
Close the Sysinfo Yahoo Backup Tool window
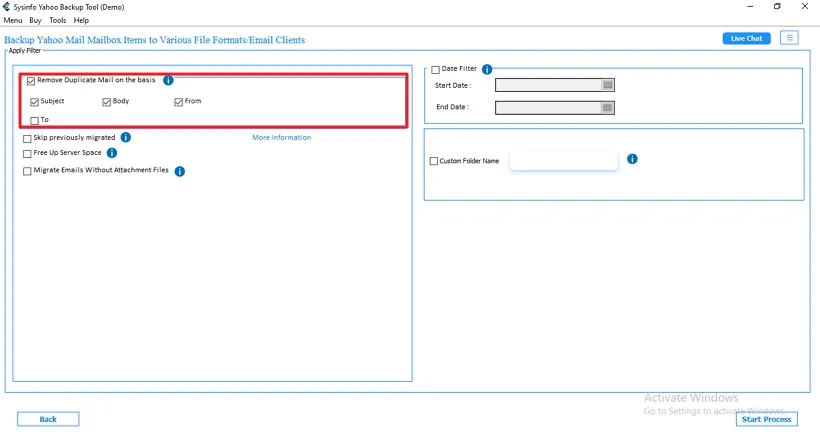[805, 7]
